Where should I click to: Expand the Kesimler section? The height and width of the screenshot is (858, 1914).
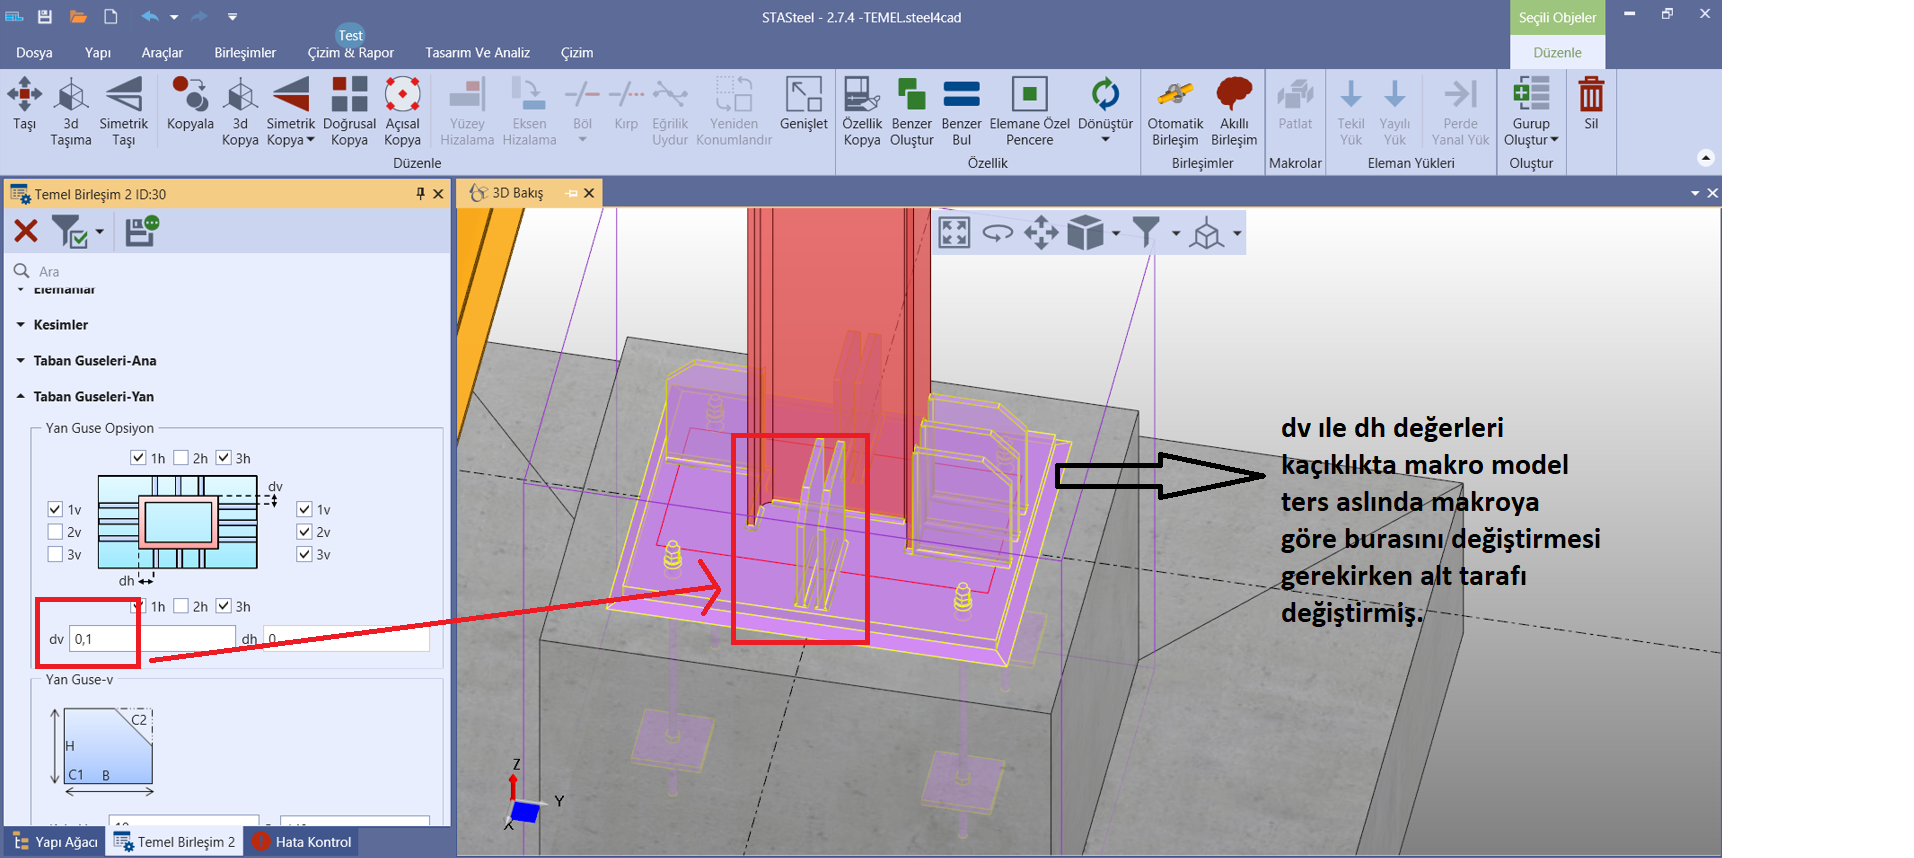click(x=21, y=325)
